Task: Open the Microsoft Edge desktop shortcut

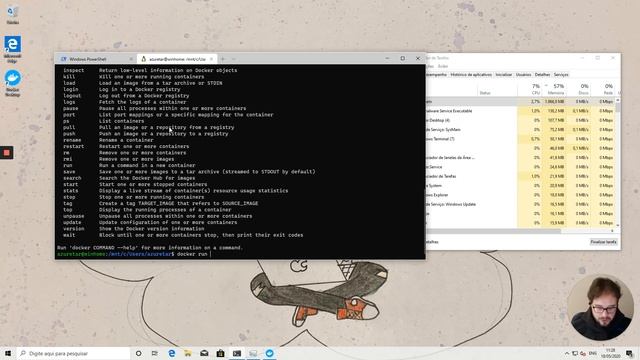Action: [x=12, y=49]
